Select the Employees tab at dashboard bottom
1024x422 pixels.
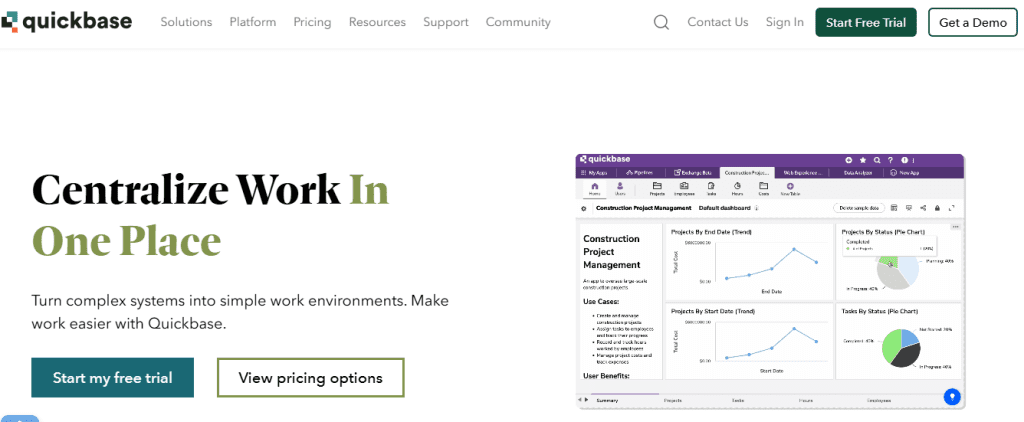878,400
